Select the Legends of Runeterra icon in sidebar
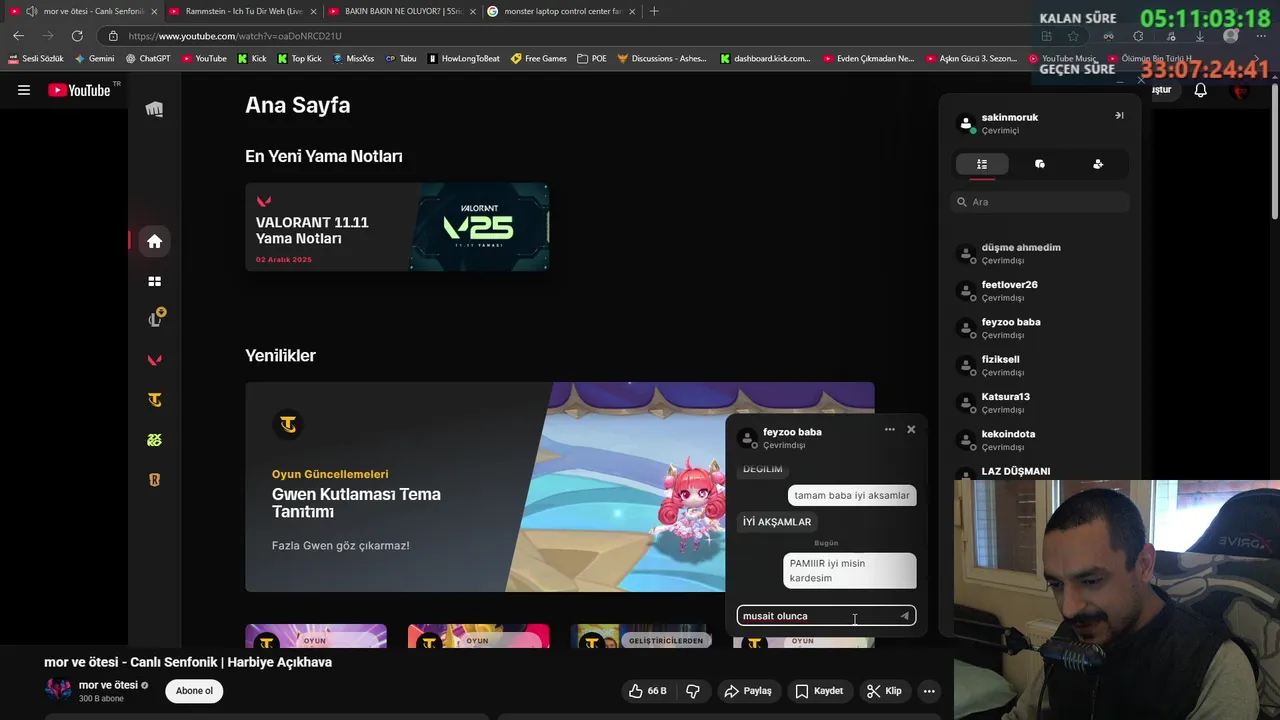Viewport: 1280px width, 720px height. tap(154, 480)
